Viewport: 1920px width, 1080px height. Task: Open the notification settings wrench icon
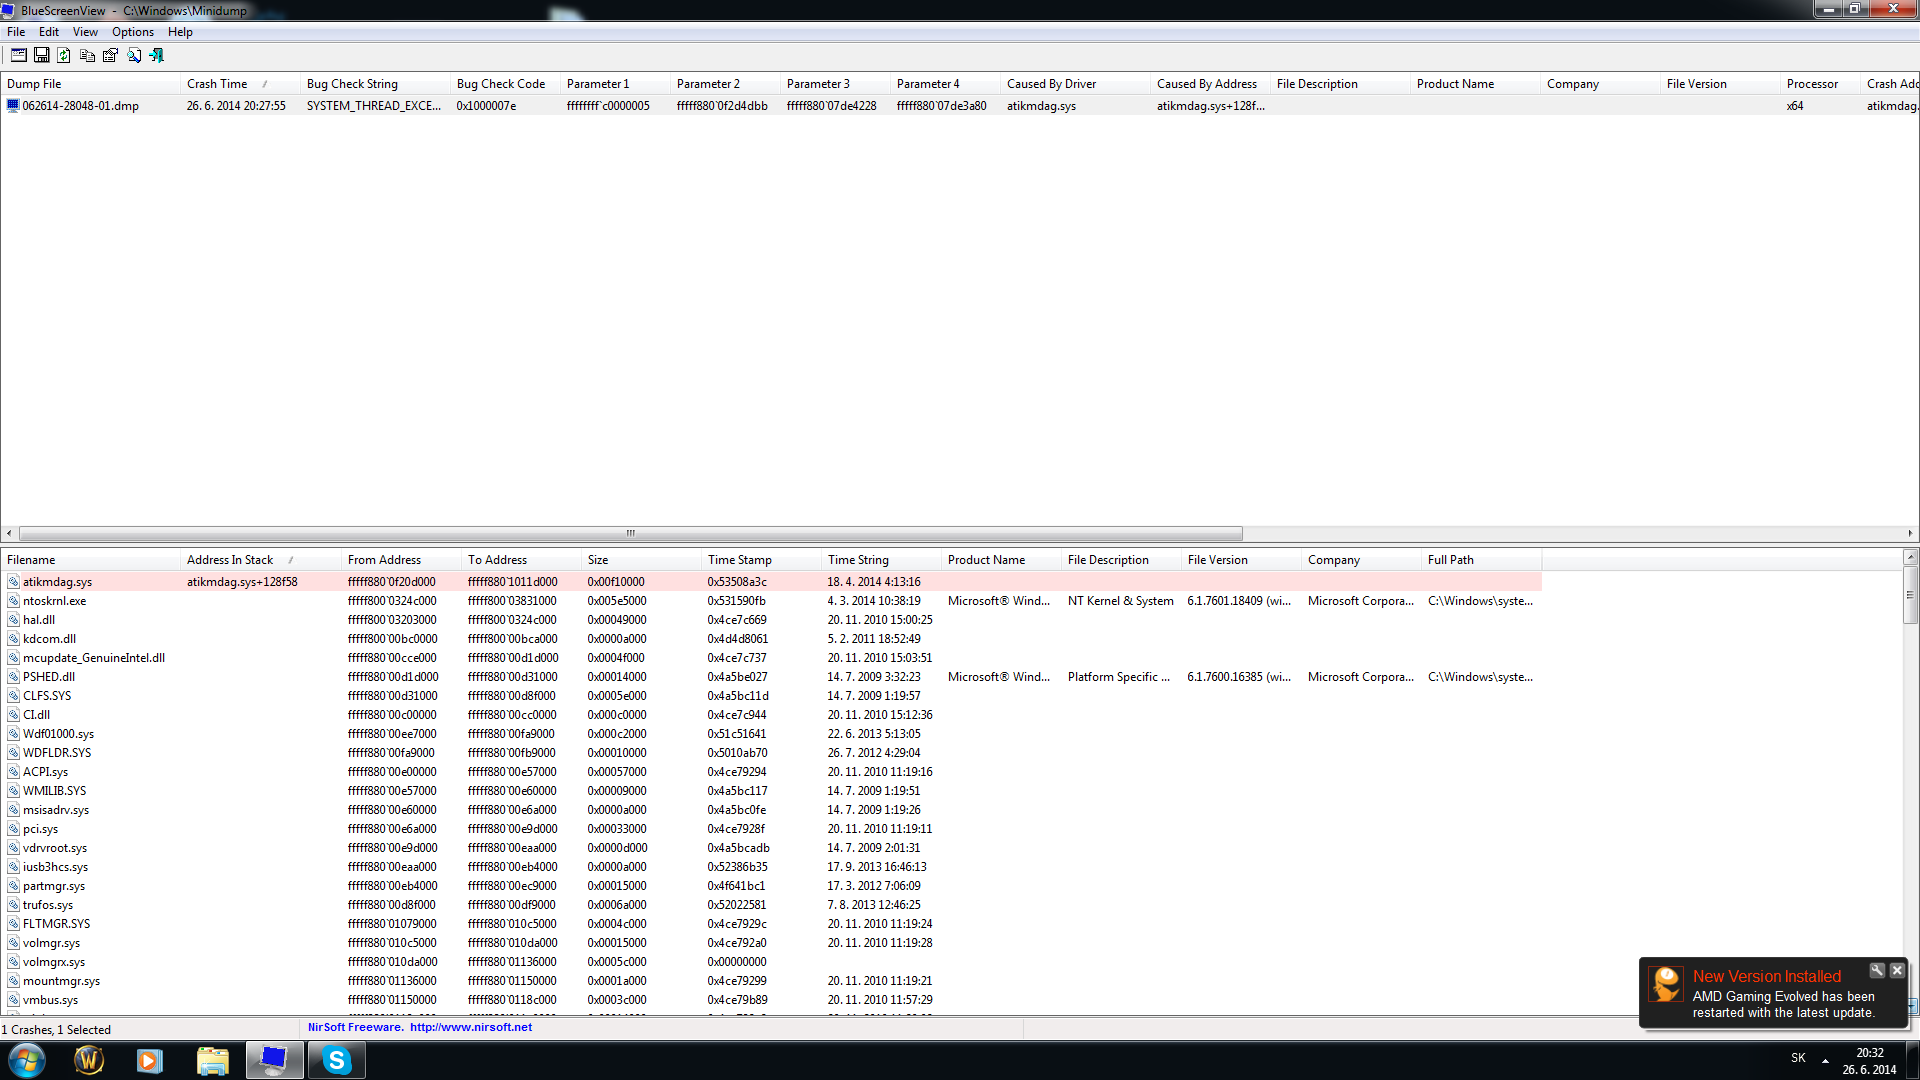1877,971
